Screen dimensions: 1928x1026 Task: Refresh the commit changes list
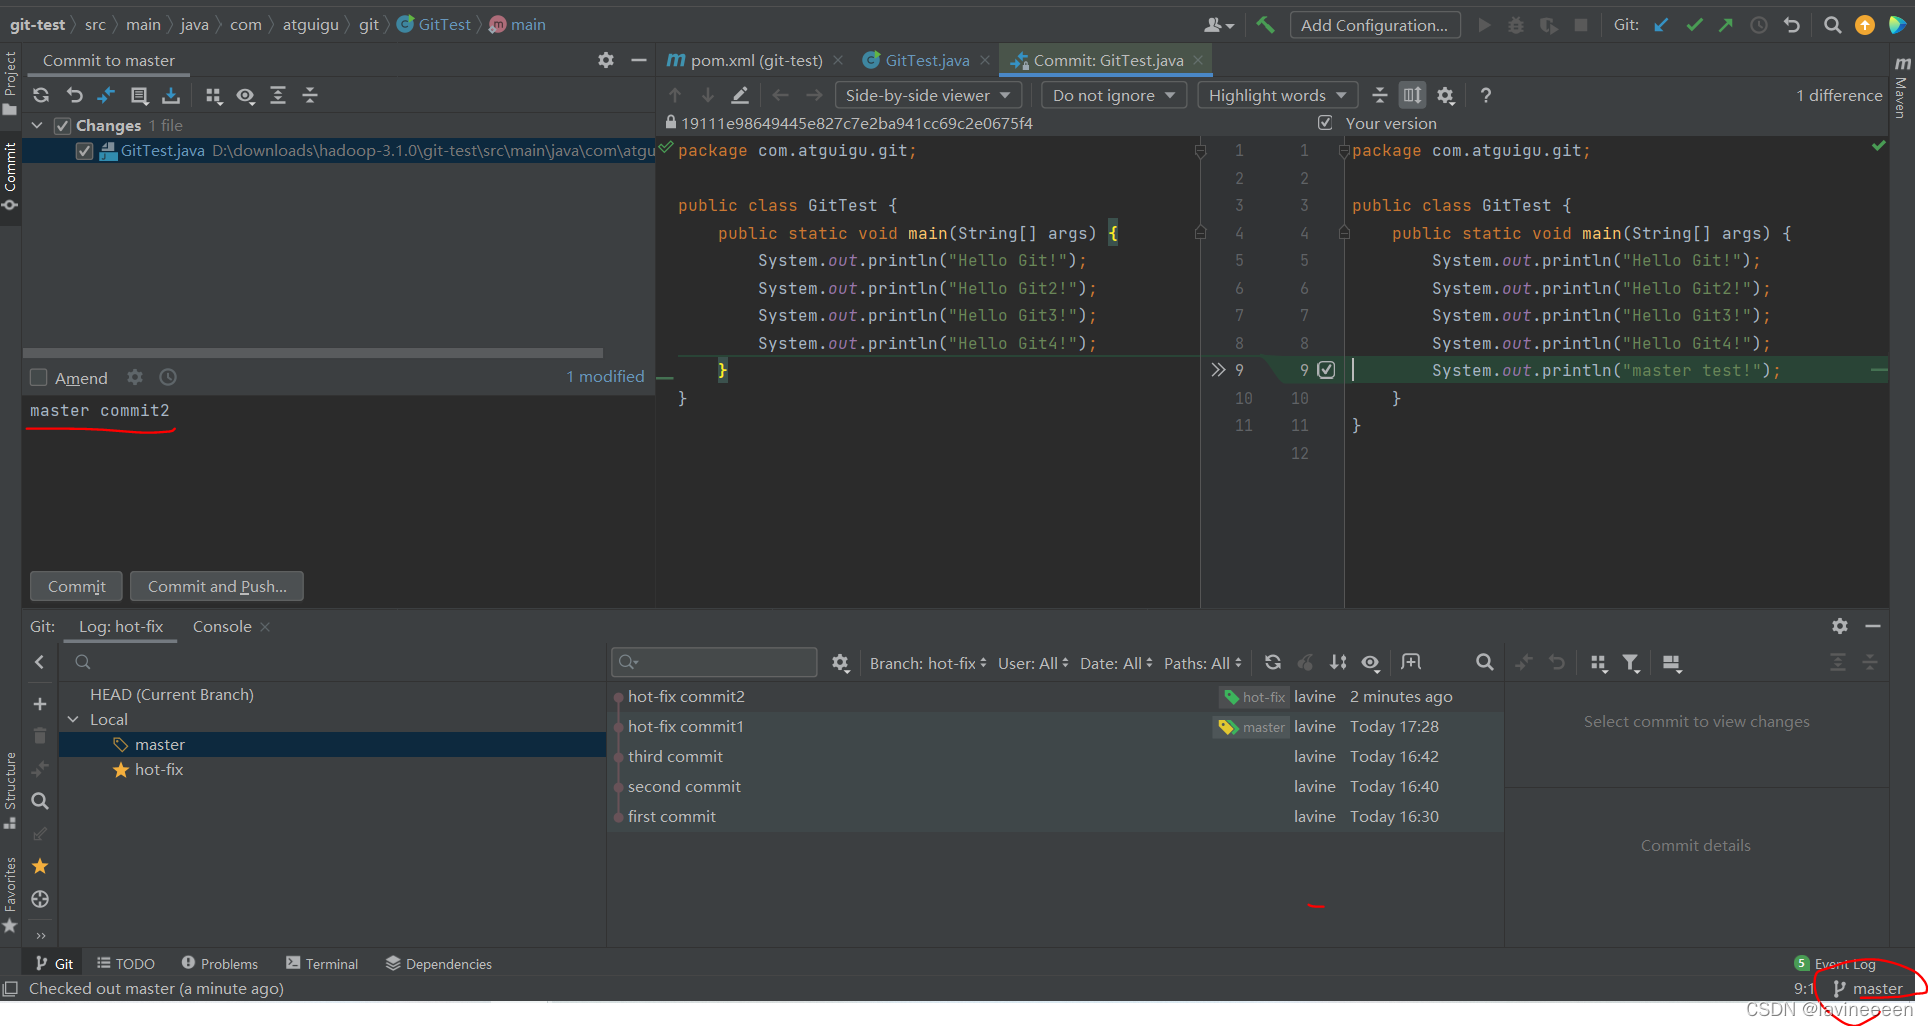(x=41, y=95)
